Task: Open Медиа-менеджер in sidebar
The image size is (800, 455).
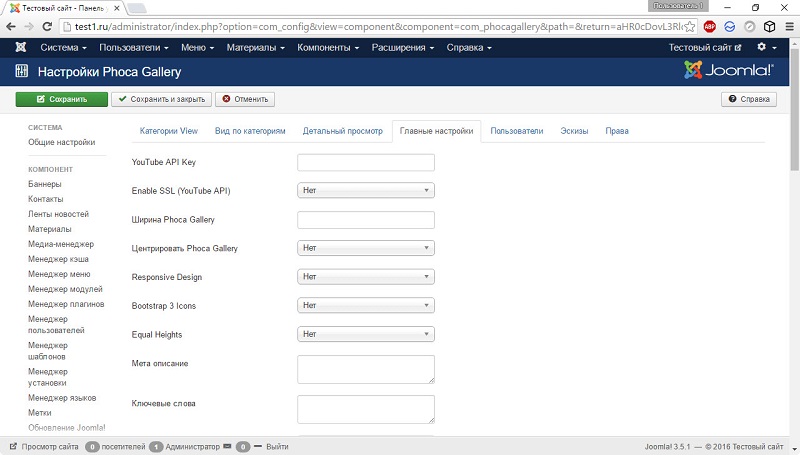Action: point(61,244)
